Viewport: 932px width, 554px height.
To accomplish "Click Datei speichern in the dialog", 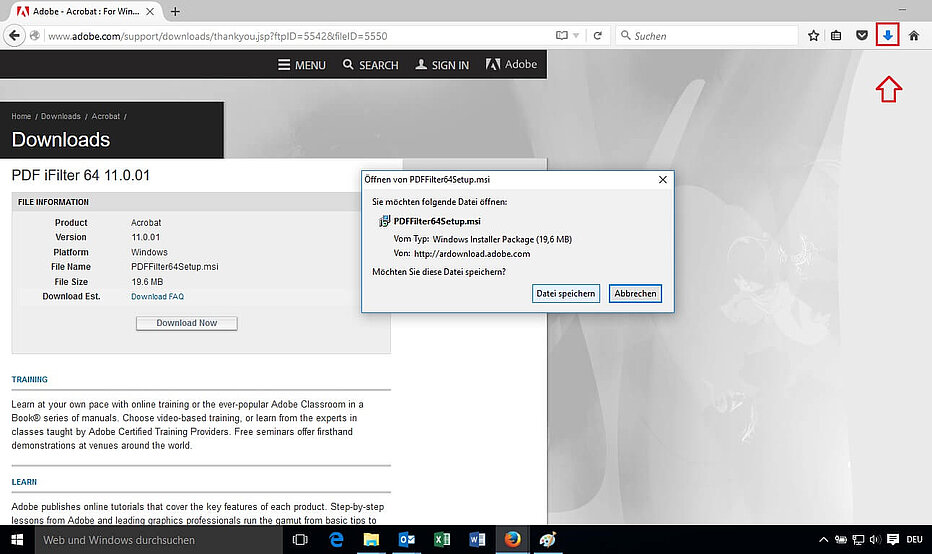I will pyautogui.click(x=565, y=293).
